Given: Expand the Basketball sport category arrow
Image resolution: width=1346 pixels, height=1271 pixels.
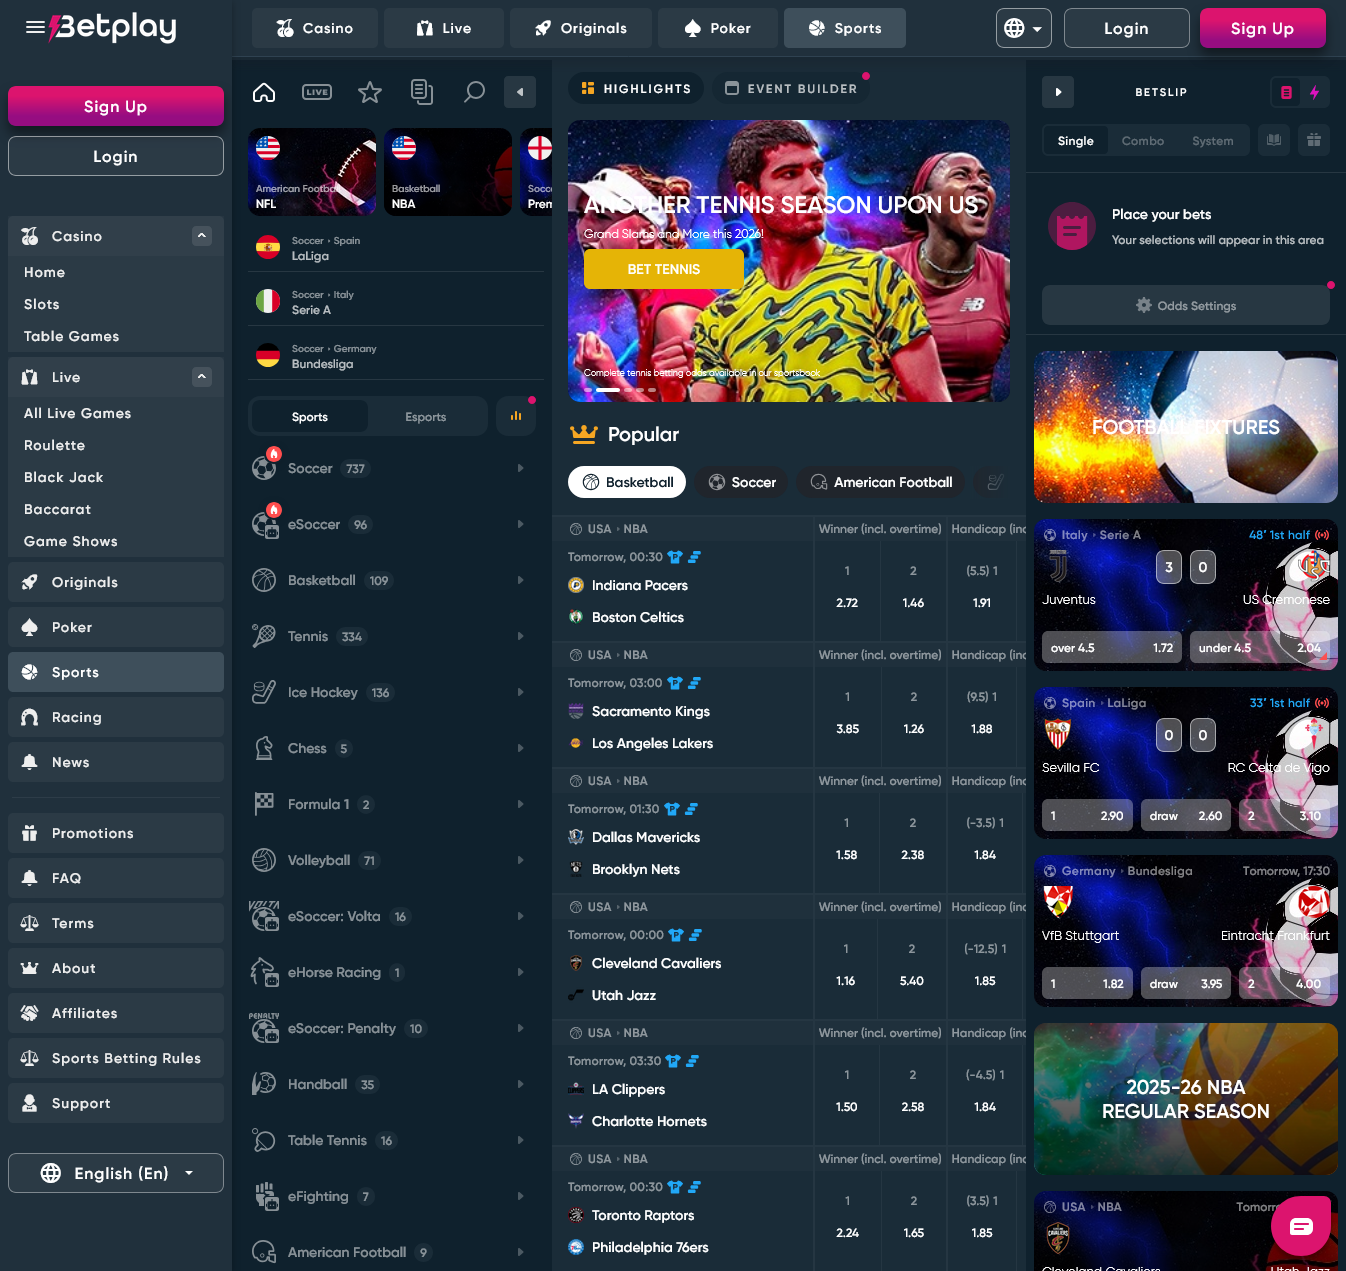Looking at the screenshot, I should pyautogui.click(x=520, y=580).
